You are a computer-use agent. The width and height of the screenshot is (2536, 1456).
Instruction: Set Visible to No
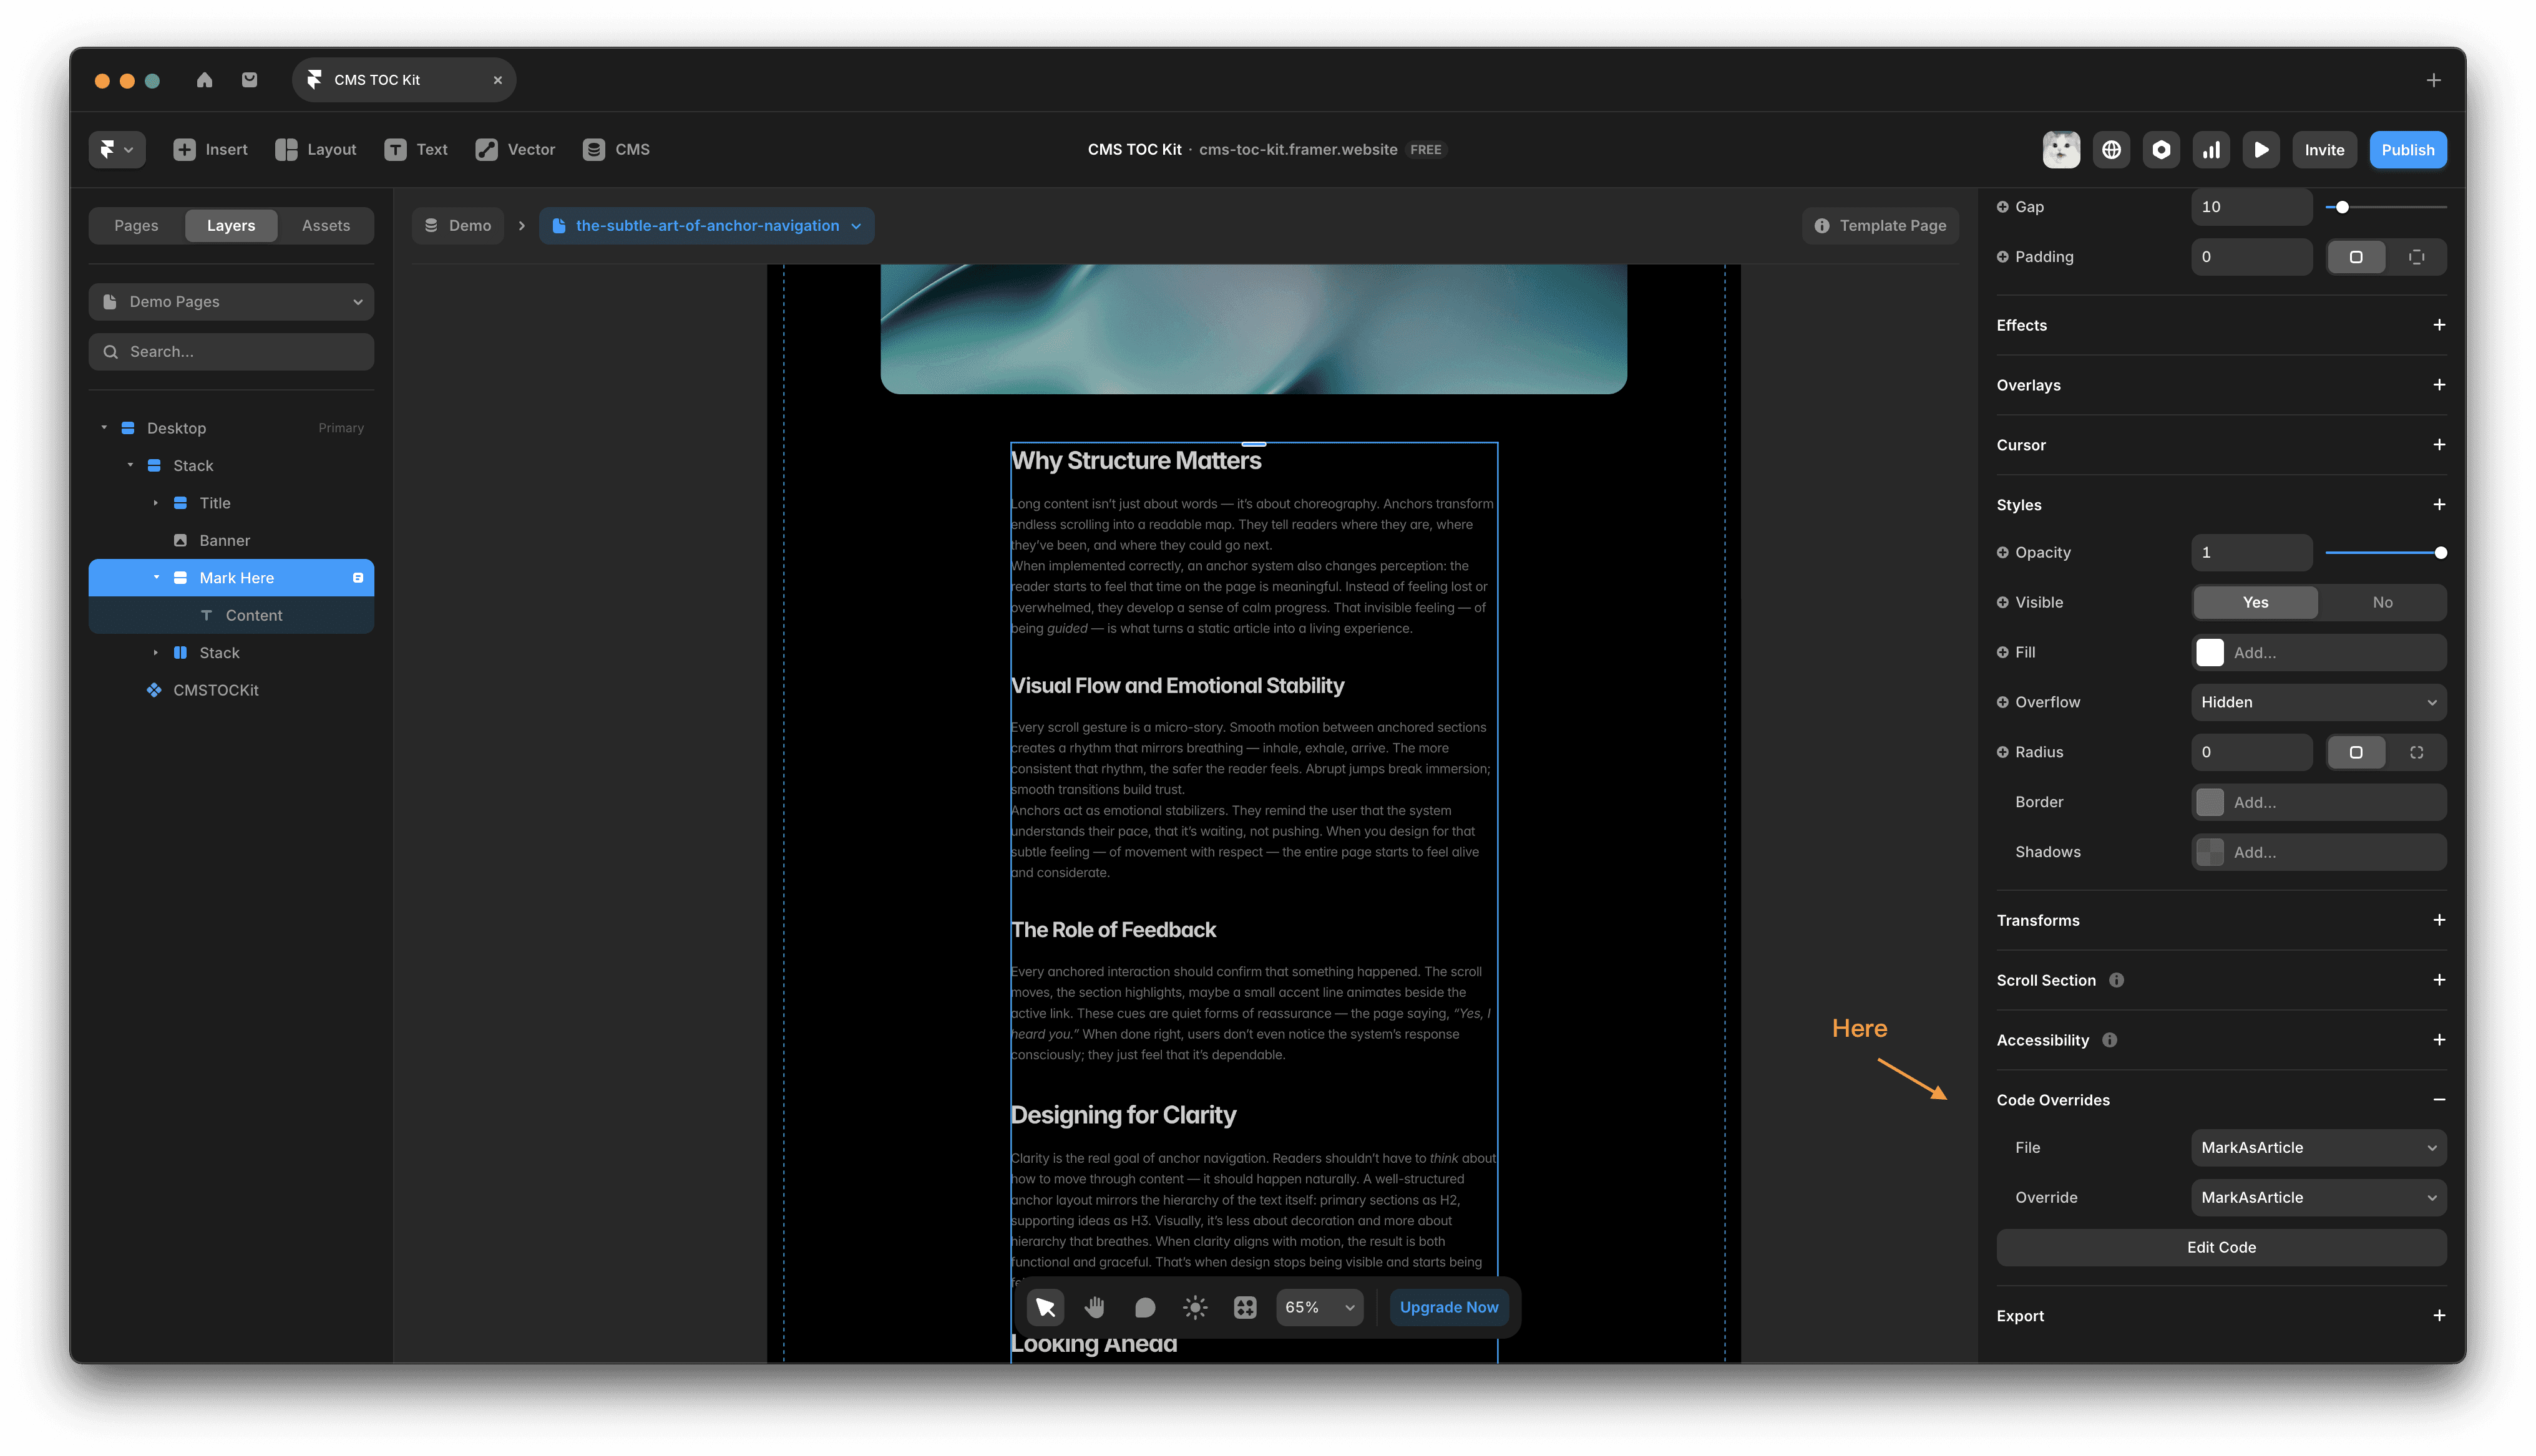tap(2382, 602)
